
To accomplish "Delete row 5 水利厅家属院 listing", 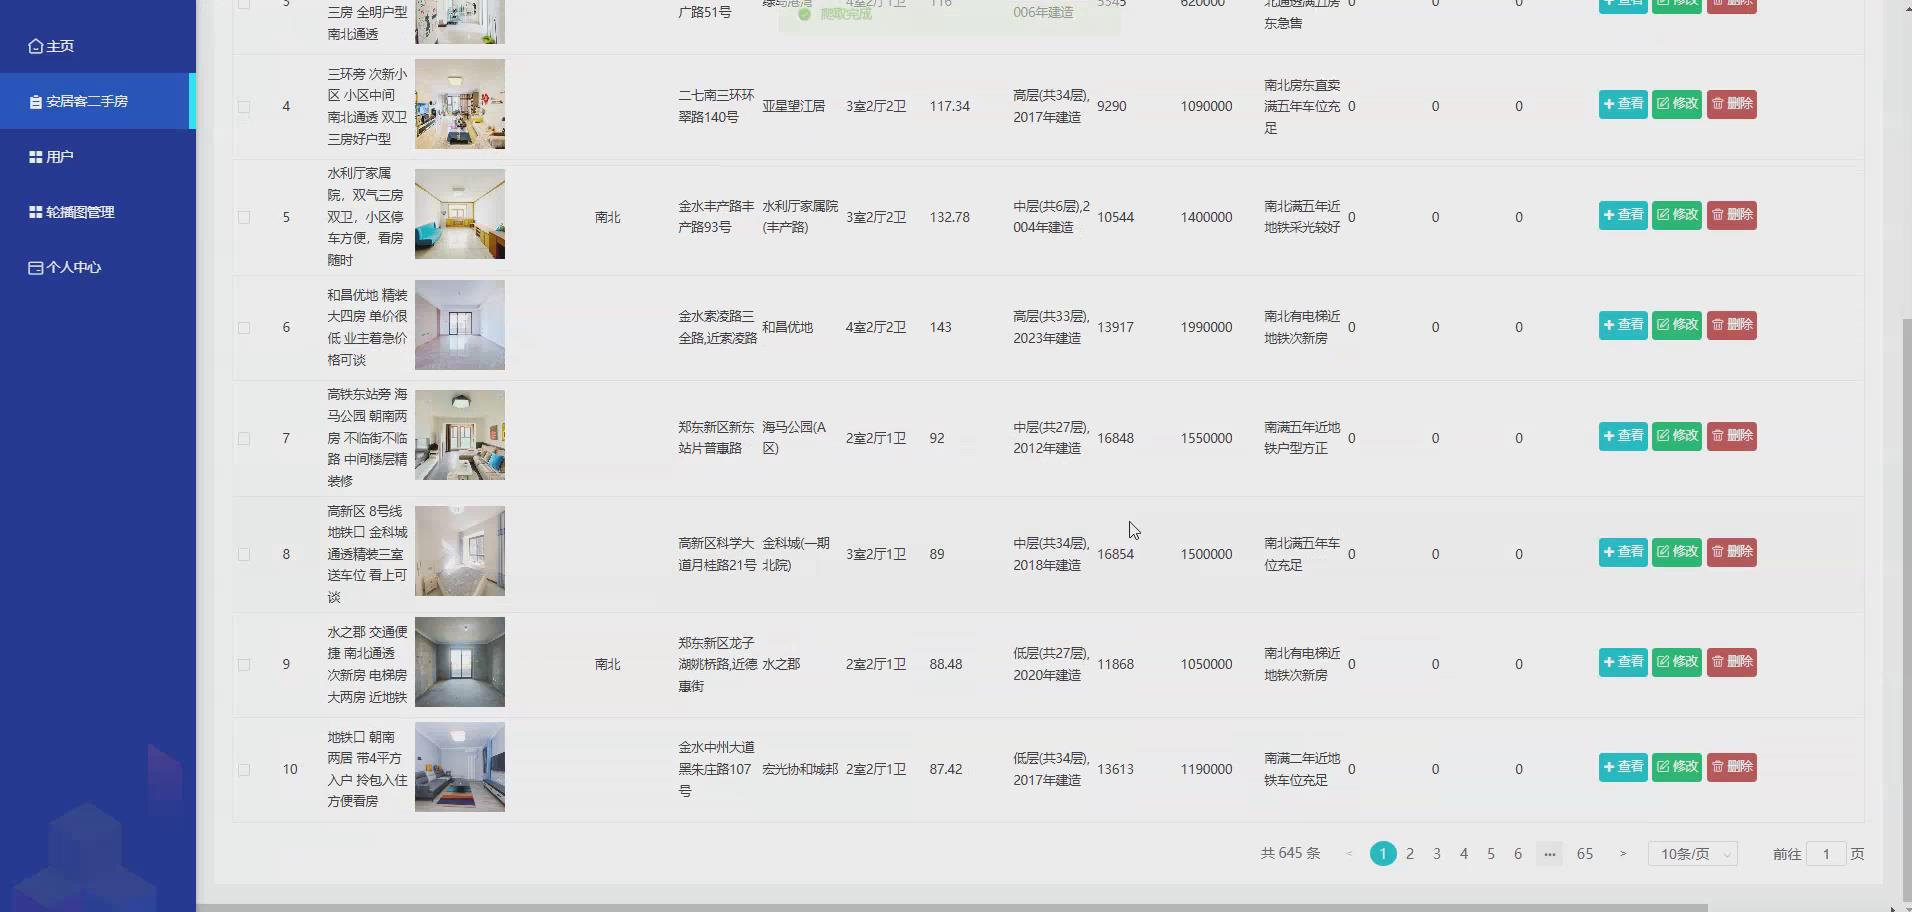I will (x=1732, y=215).
